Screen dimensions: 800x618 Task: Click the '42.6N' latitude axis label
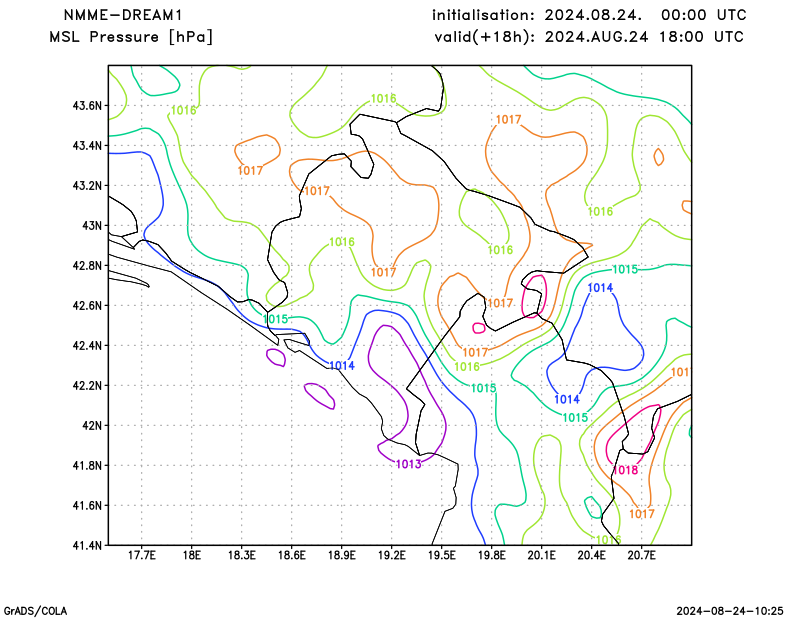click(87, 306)
